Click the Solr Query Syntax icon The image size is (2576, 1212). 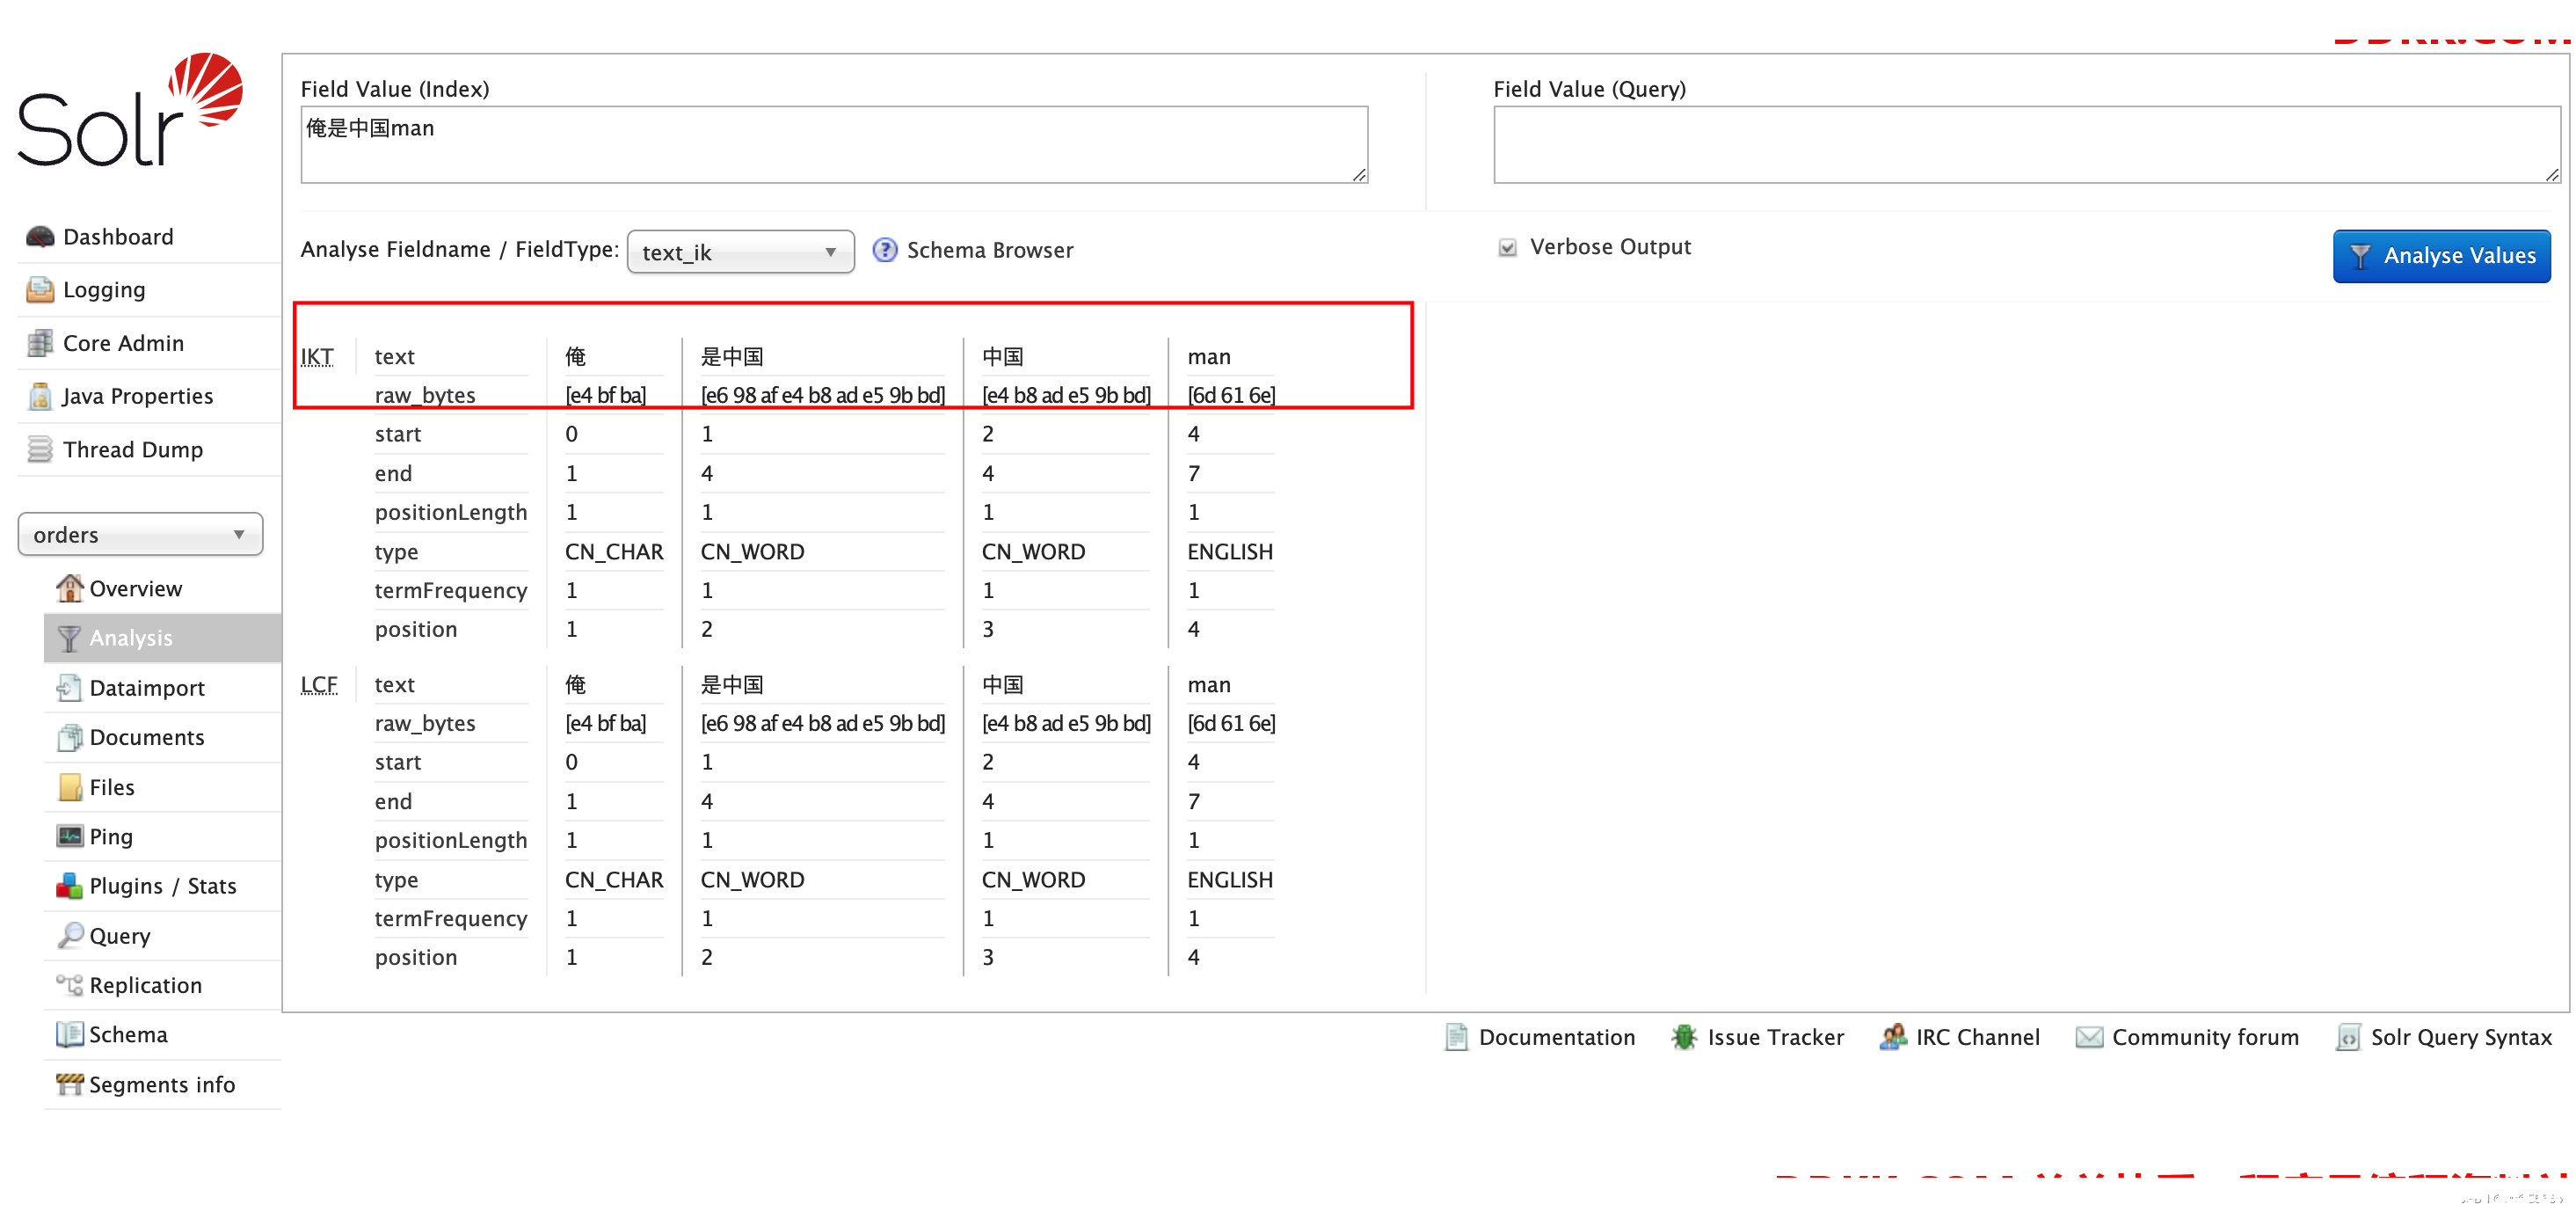2348,1037
